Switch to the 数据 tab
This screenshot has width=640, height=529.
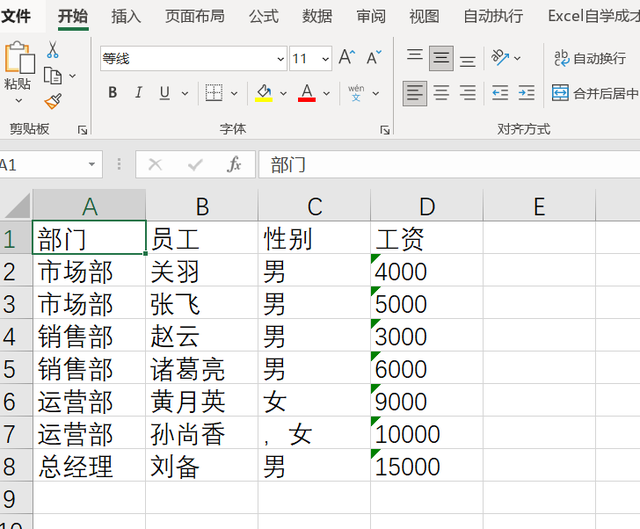click(x=317, y=16)
